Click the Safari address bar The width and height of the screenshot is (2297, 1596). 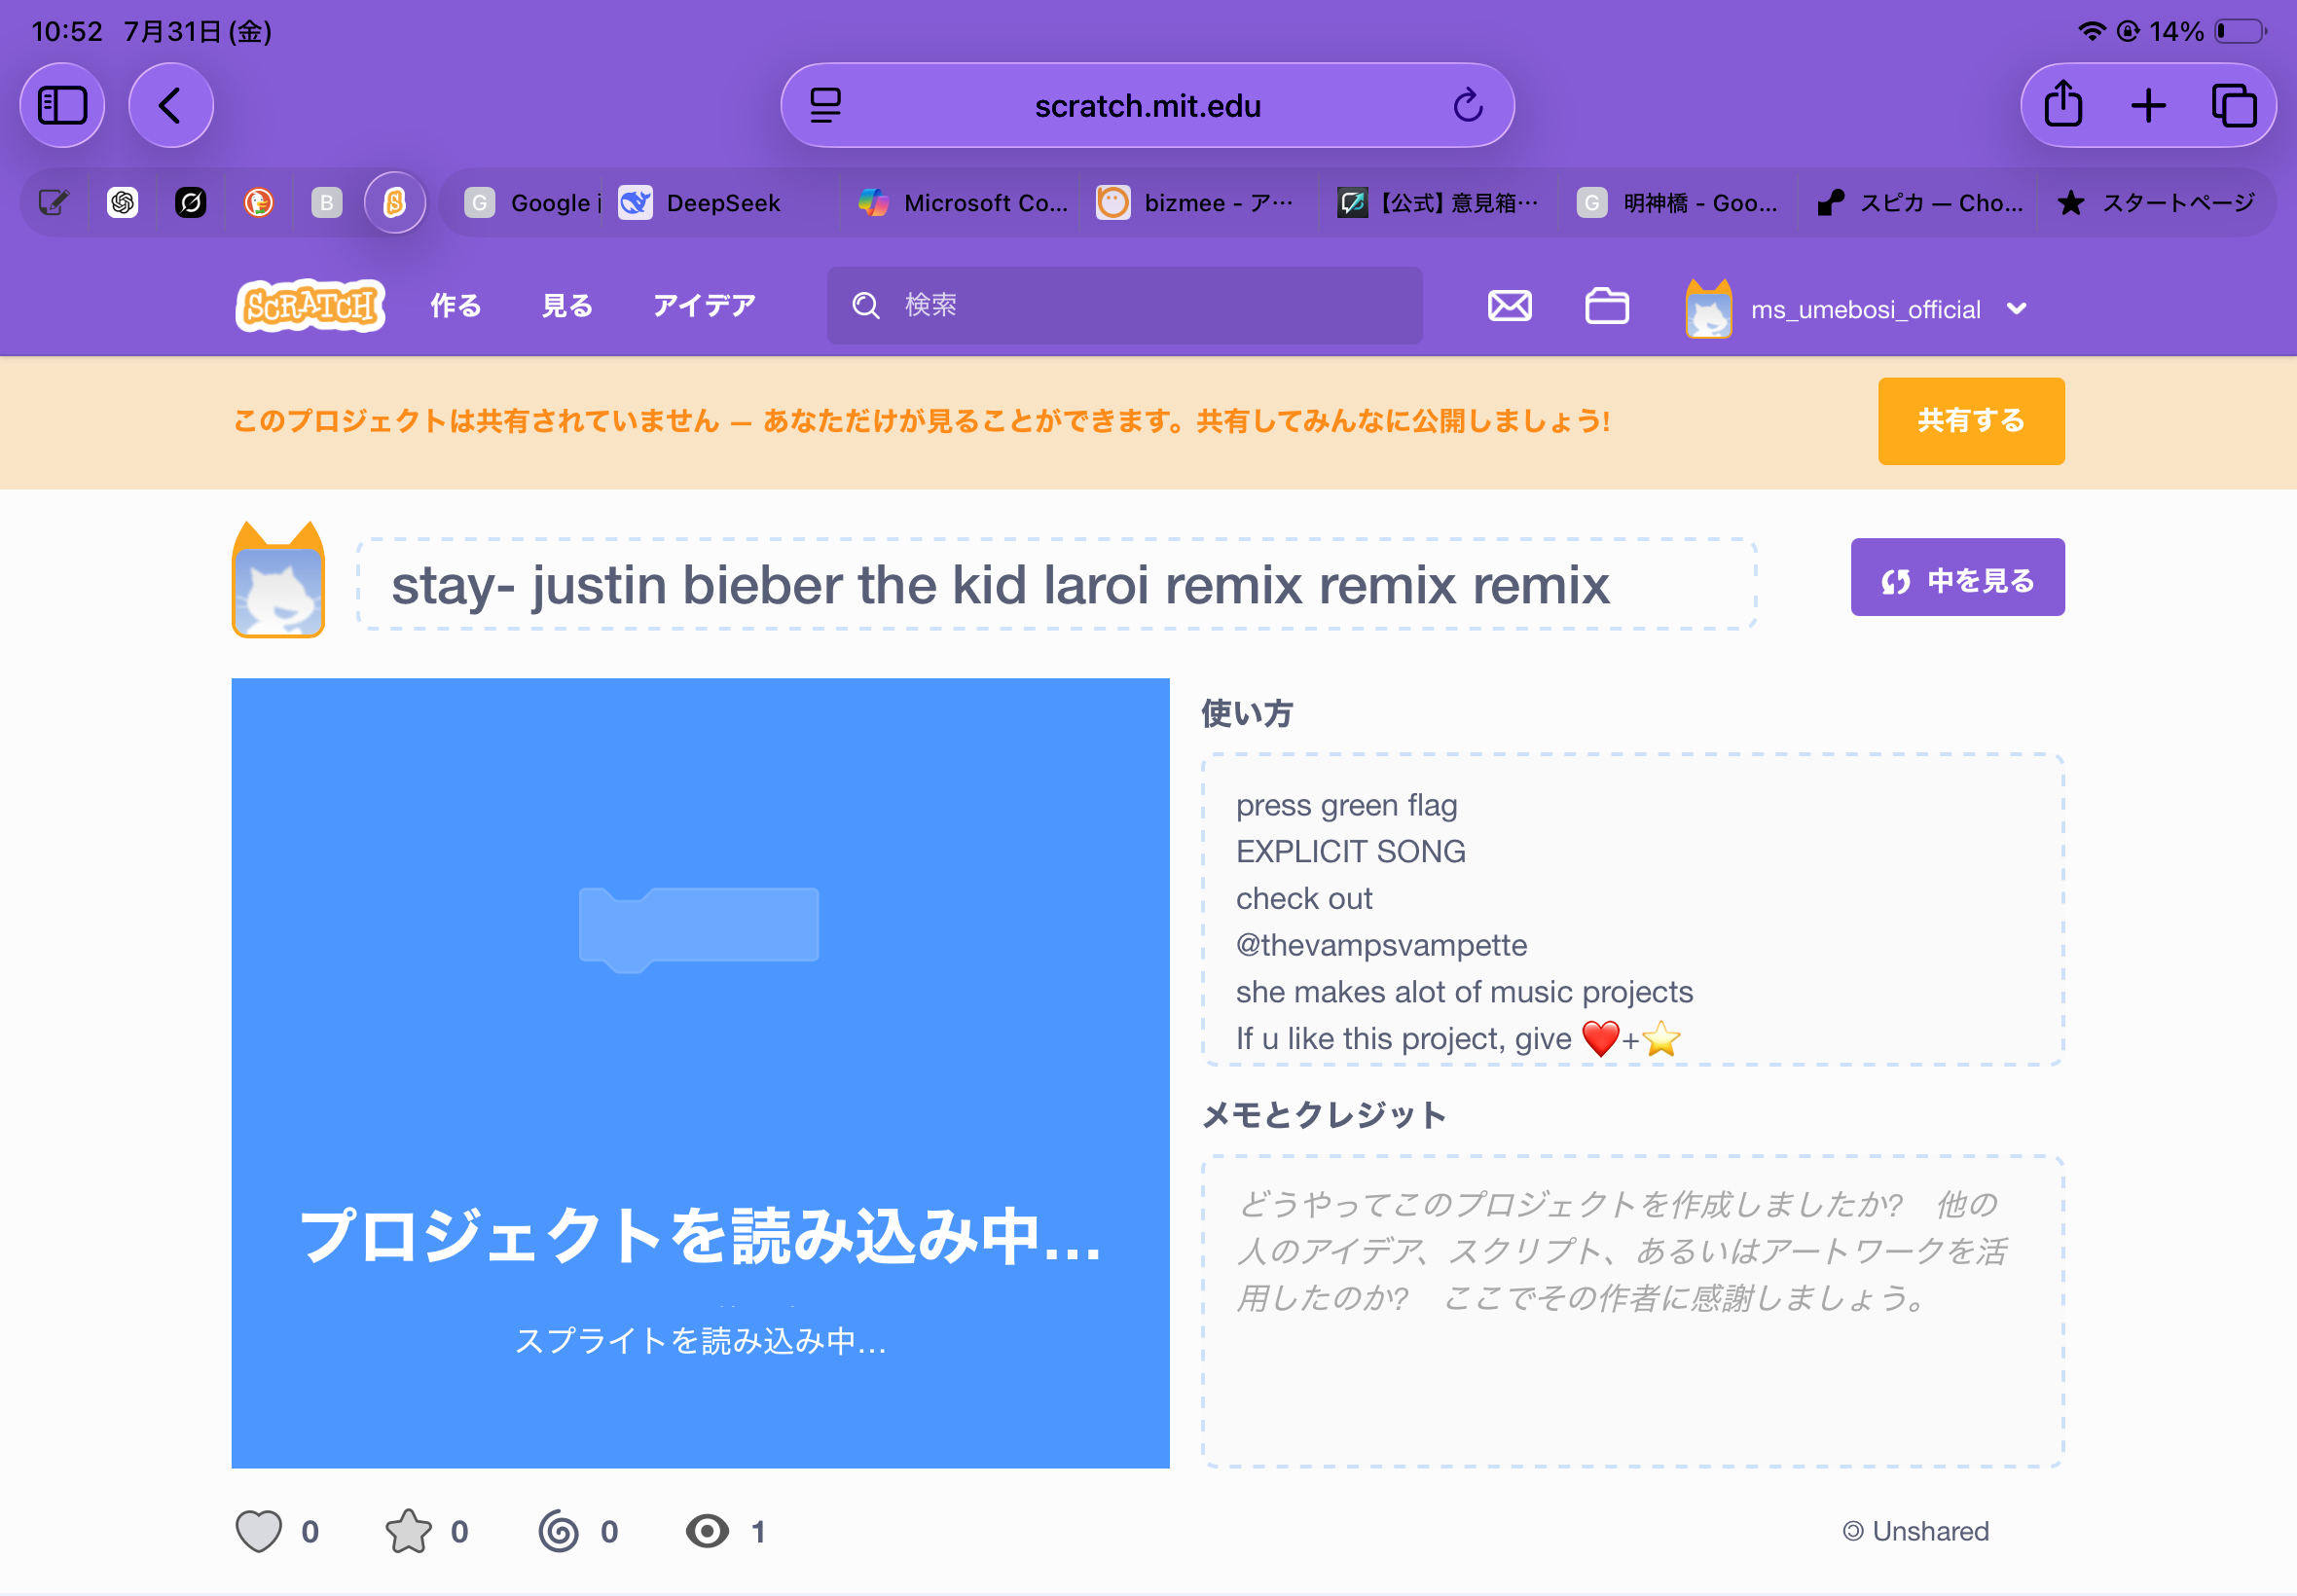click(1147, 105)
